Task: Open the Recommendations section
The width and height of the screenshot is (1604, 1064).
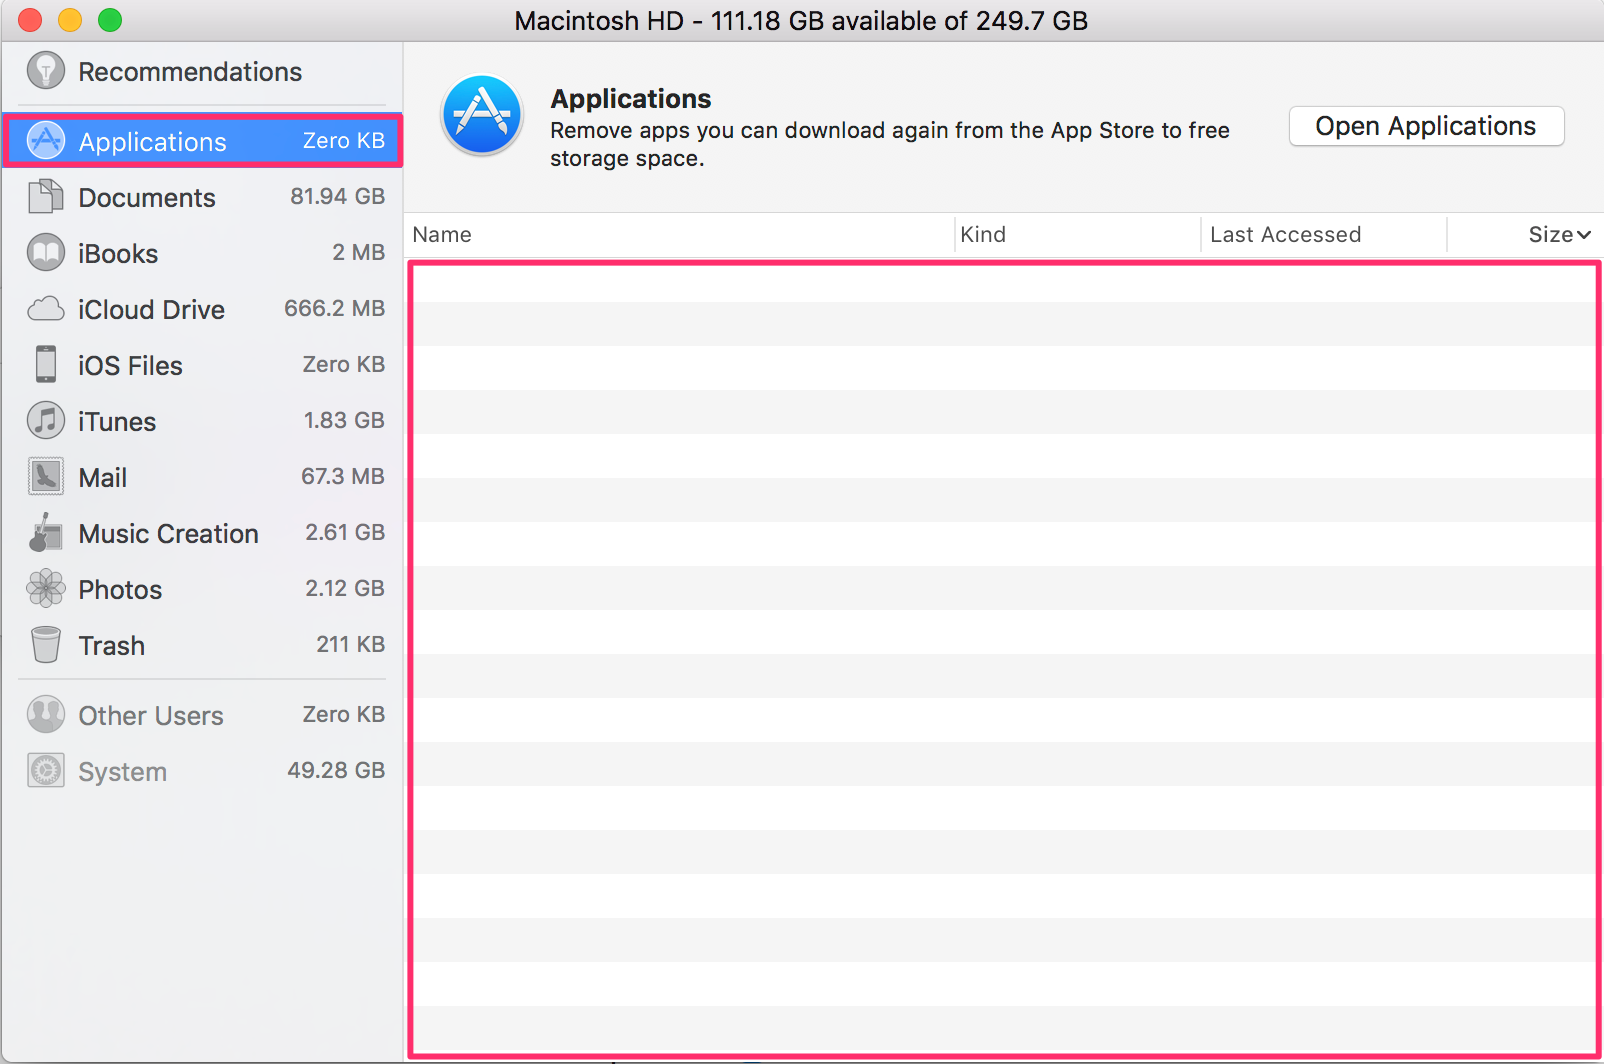Action: point(202,72)
